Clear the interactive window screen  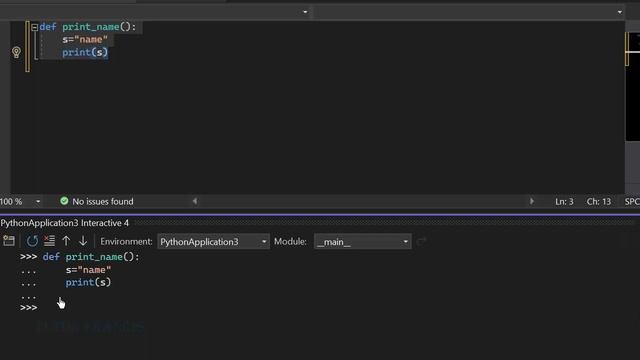pos(49,241)
